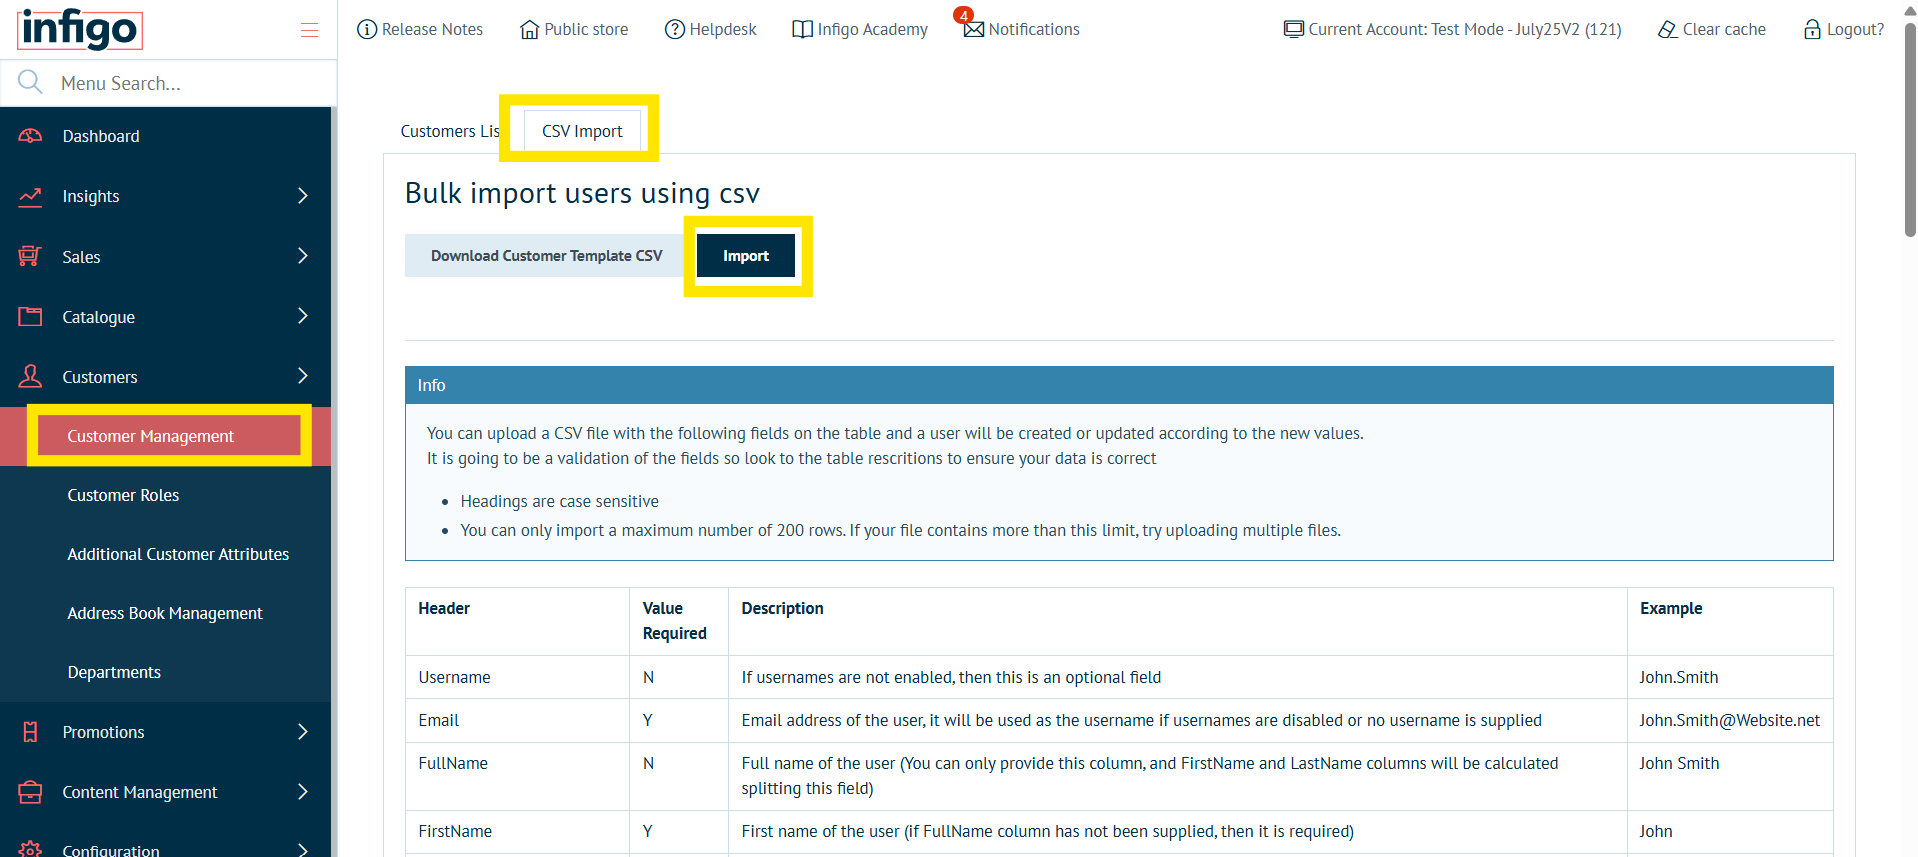This screenshot has width=1918, height=857.
Task: Collapse the Customers menu chevron
Action: click(x=303, y=376)
